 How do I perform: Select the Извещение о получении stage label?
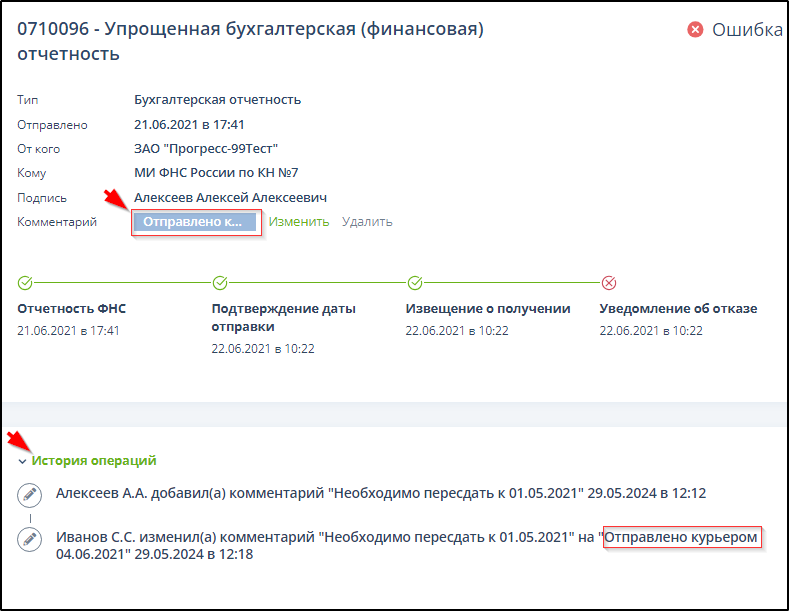488,309
